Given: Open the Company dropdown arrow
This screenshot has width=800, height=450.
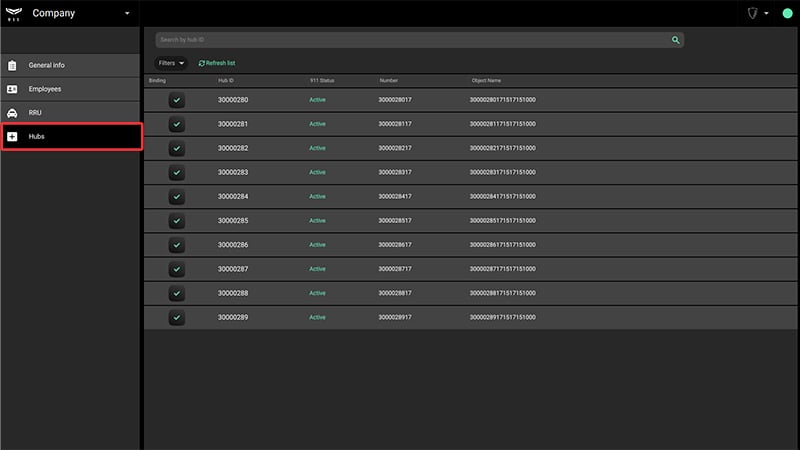Looking at the screenshot, I should (x=127, y=13).
